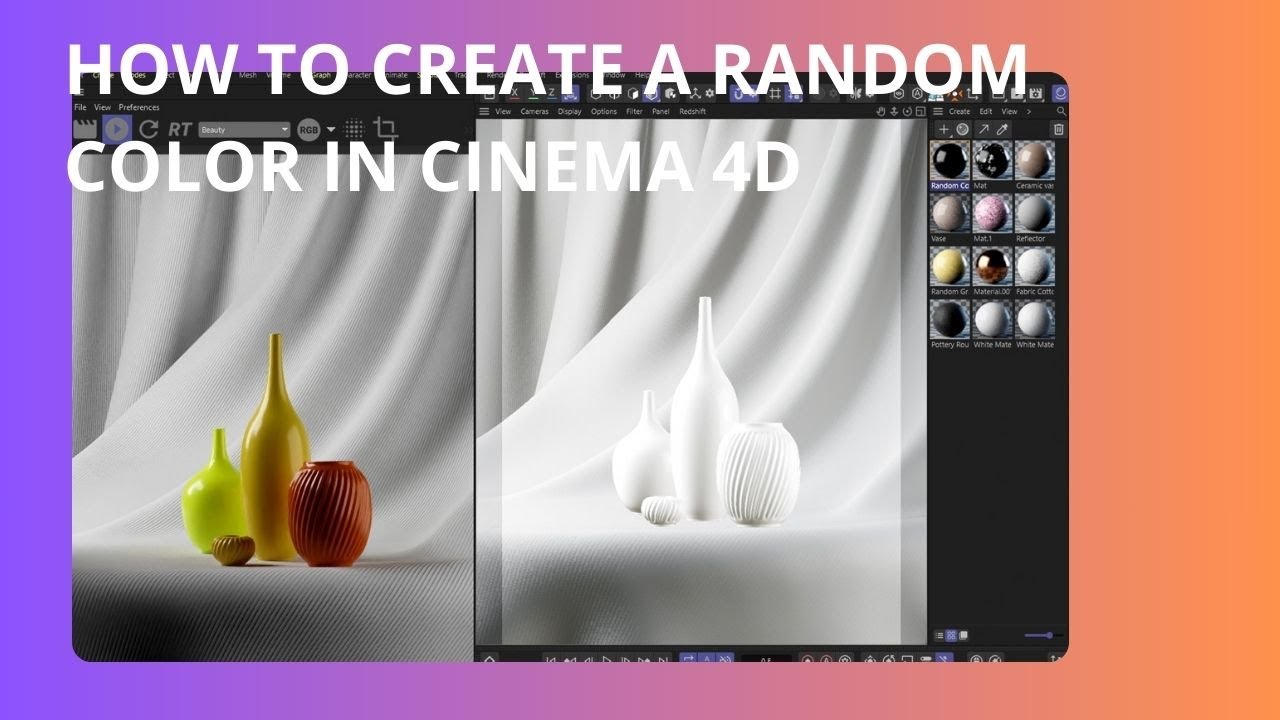Select the Ceramic vas material thumbnail
This screenshot has height=720, width=1280.
[1035, 160]
